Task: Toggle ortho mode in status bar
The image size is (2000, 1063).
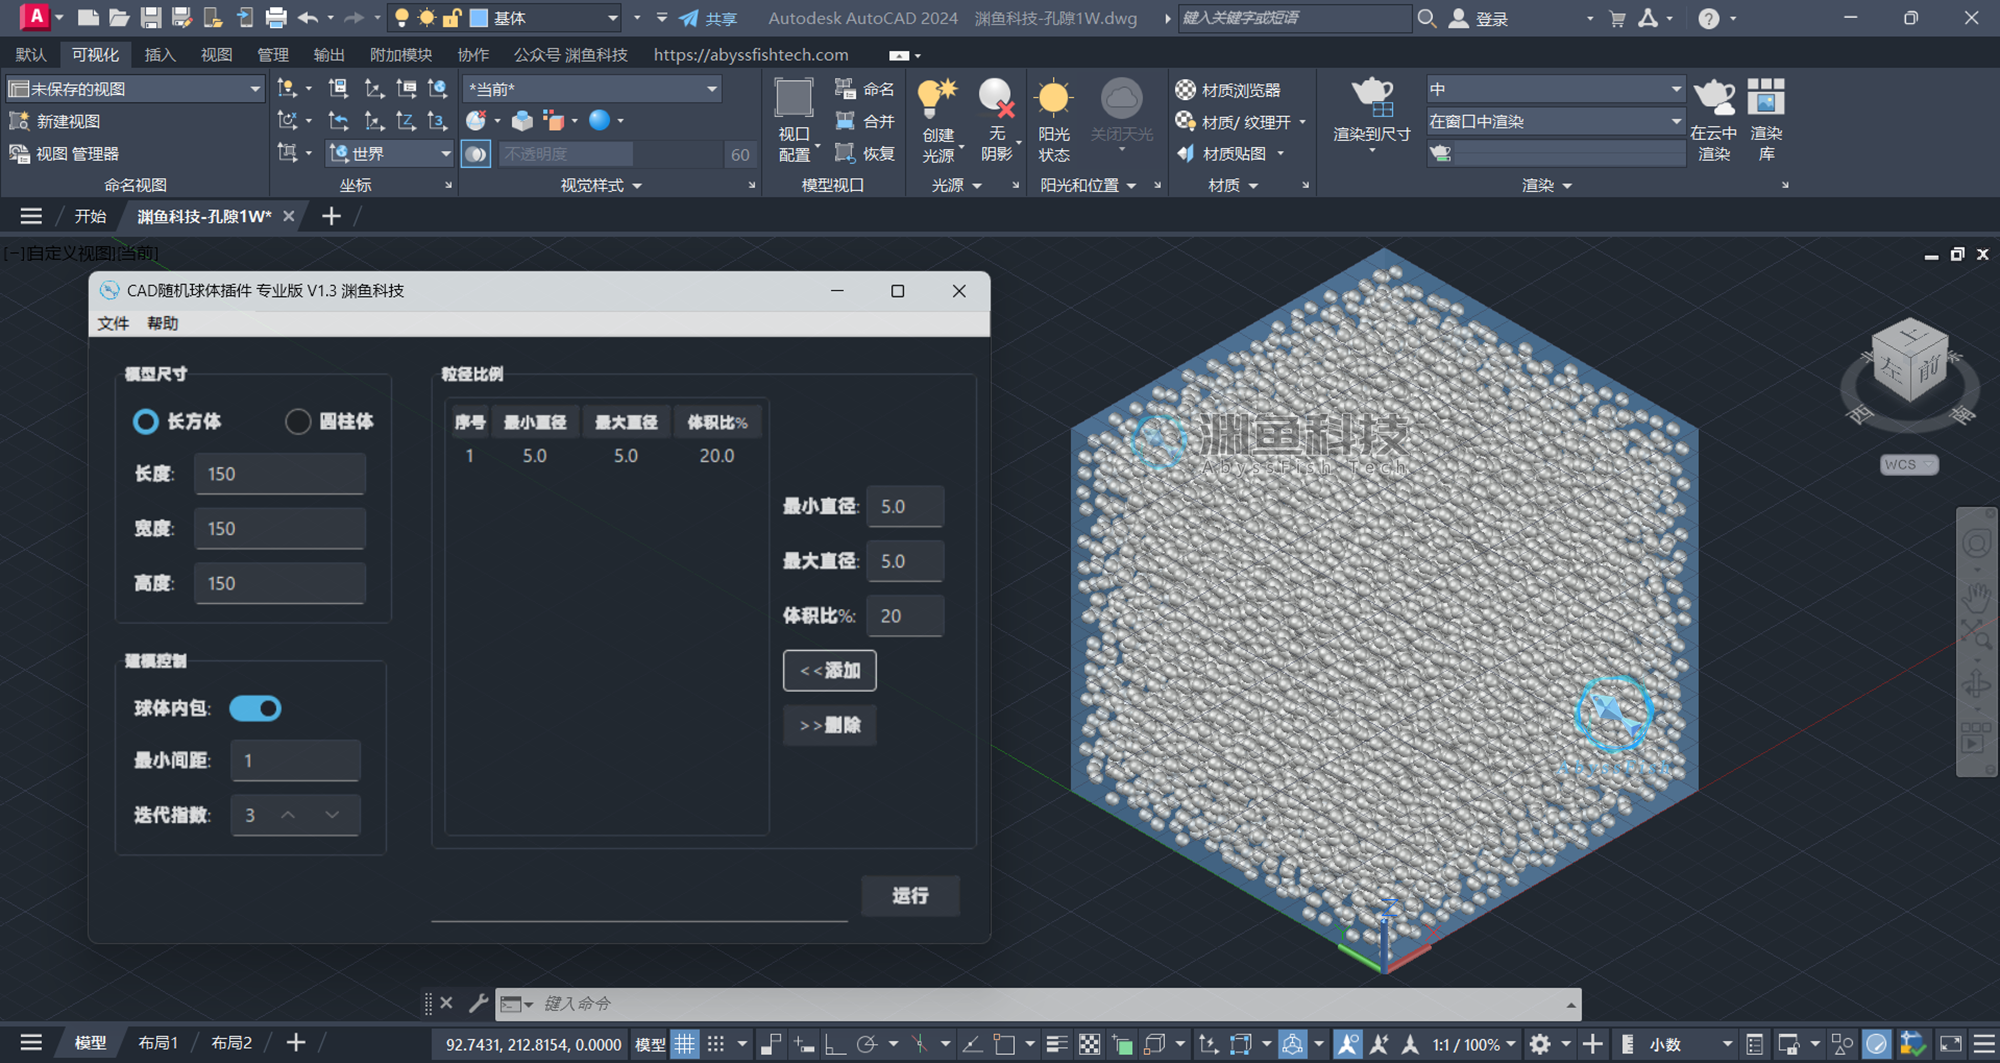Action: pos(834,1044)
